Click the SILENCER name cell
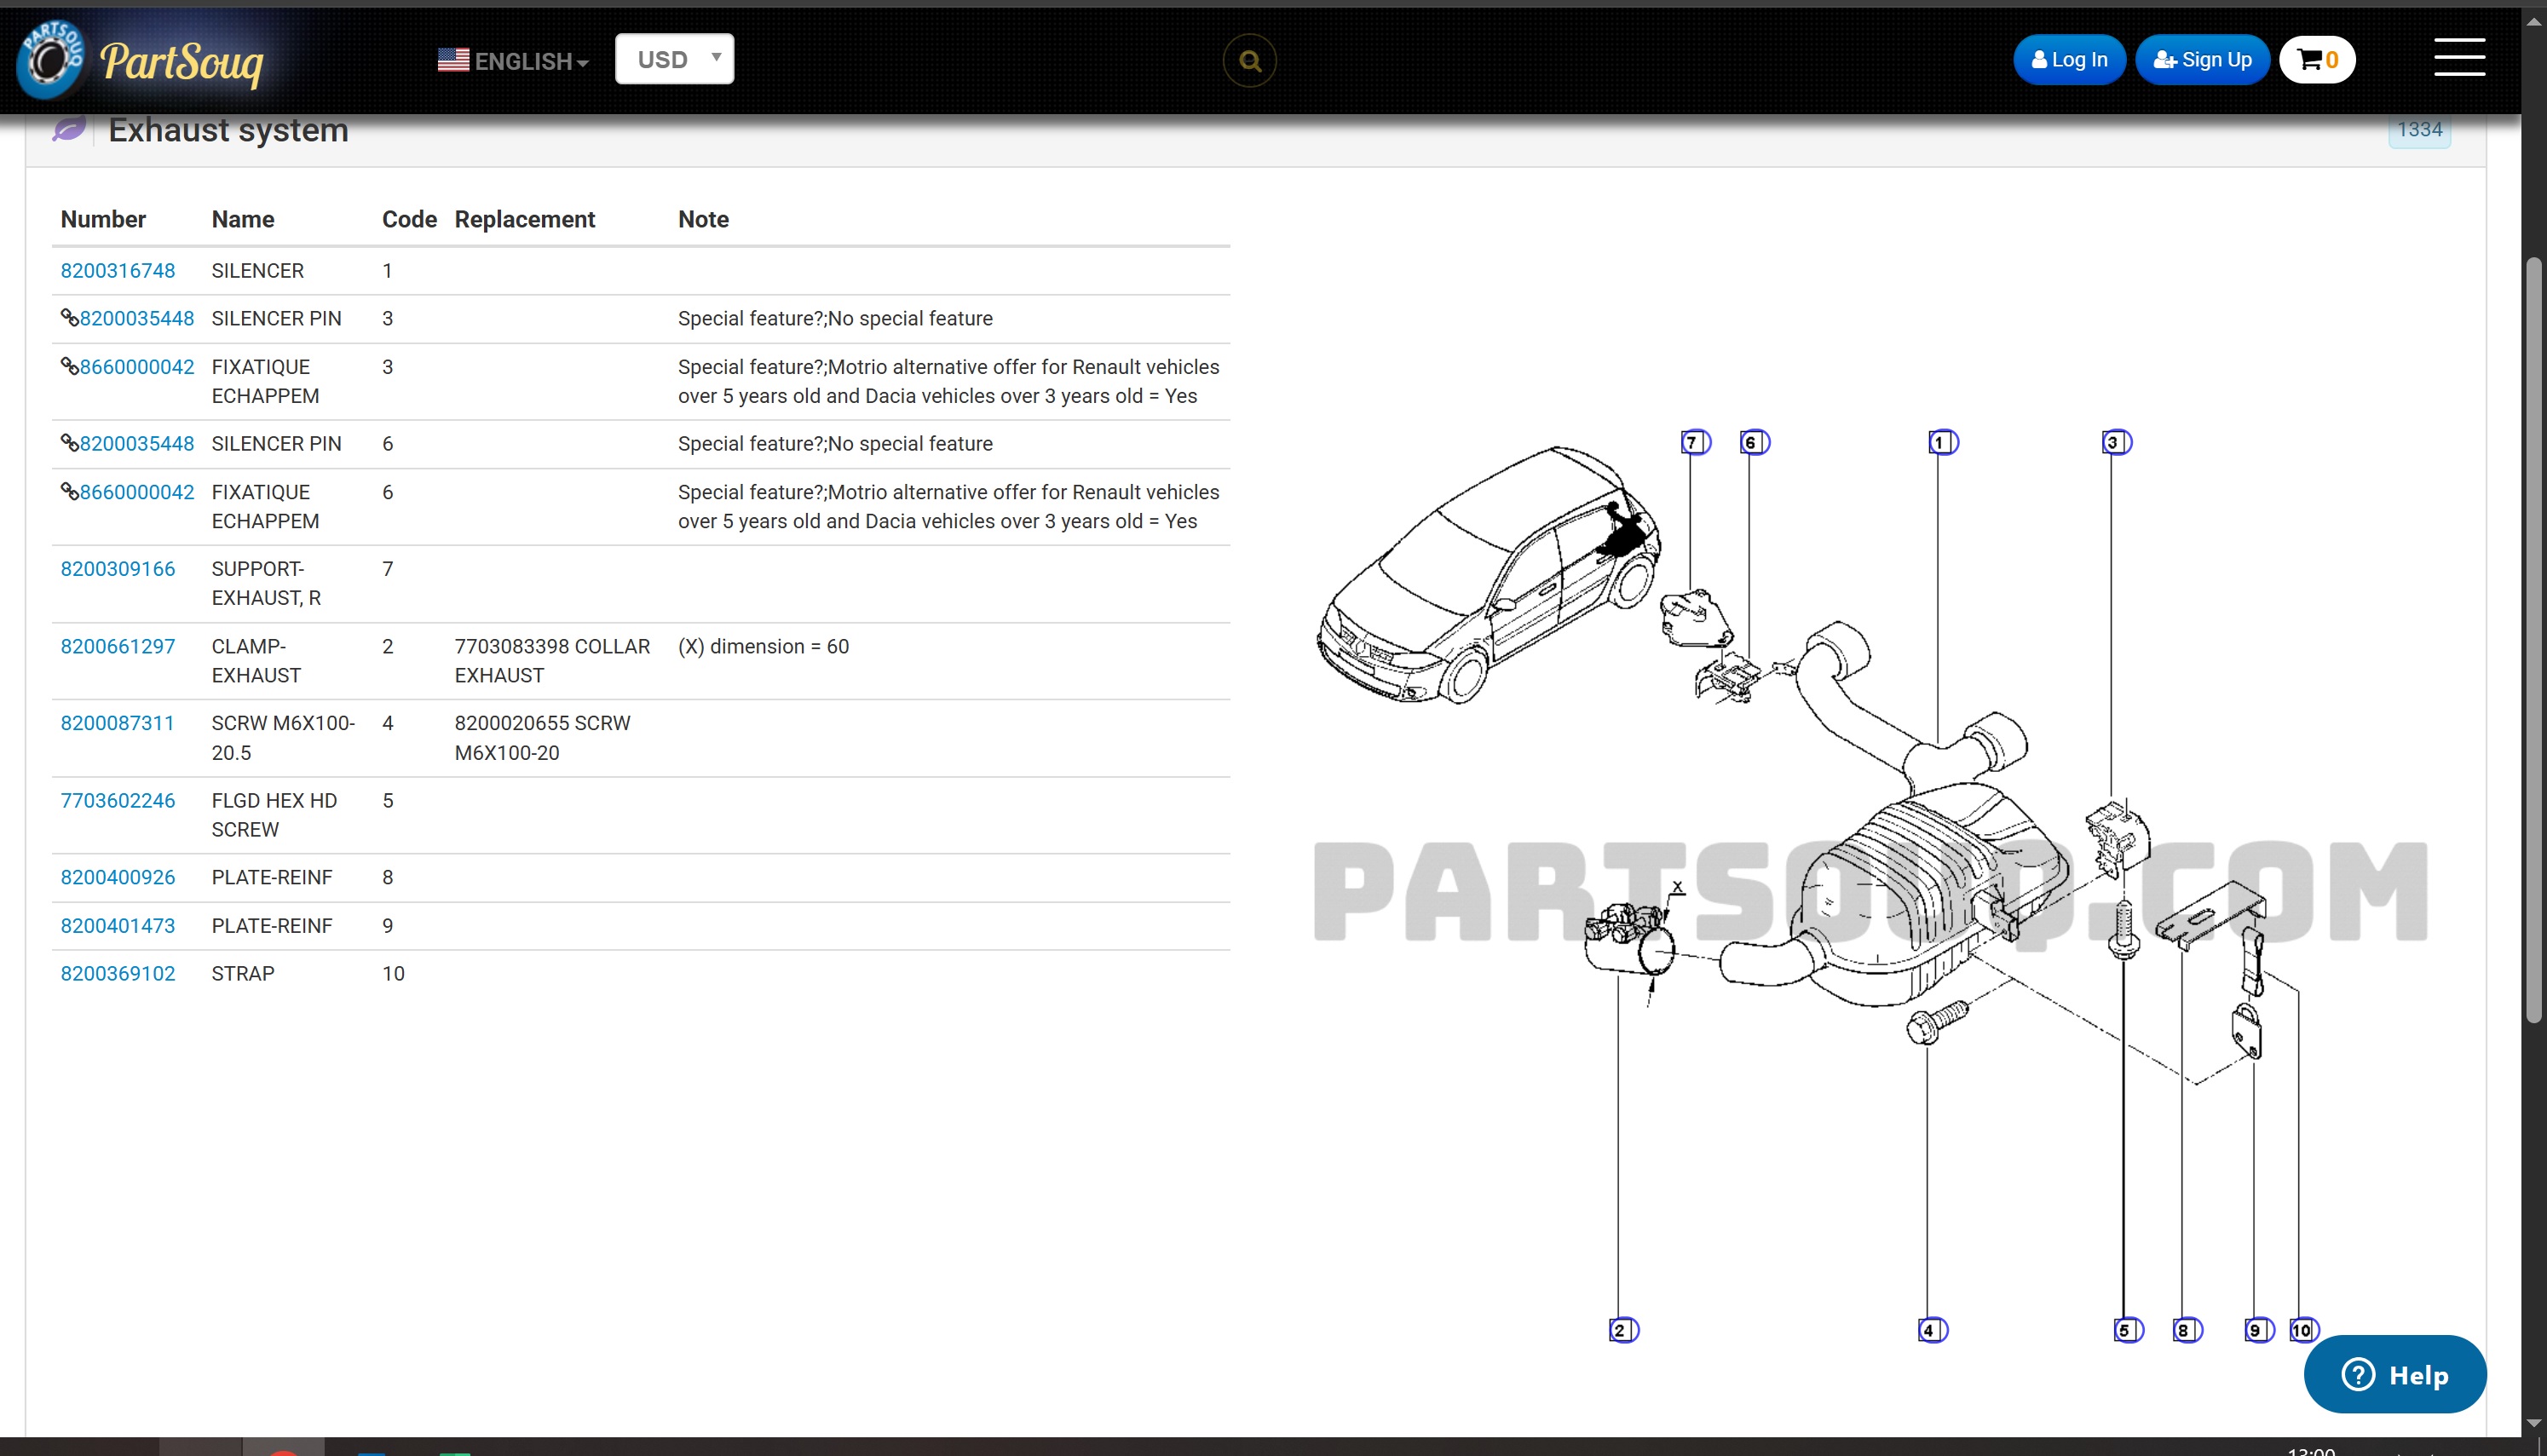Image resolution: width=2547 pixels, height=1456 pixels. point(258,271)
